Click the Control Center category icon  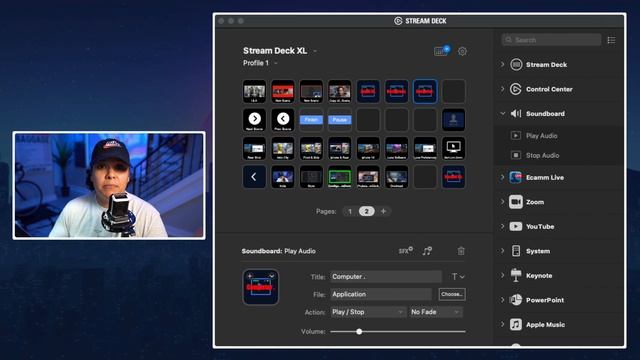pyautogui.click(x=516, y=89)
